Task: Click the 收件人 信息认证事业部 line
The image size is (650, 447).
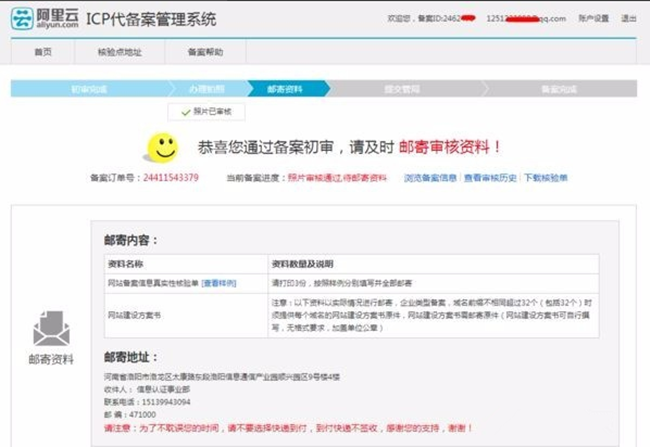Action: click(147, 389)
